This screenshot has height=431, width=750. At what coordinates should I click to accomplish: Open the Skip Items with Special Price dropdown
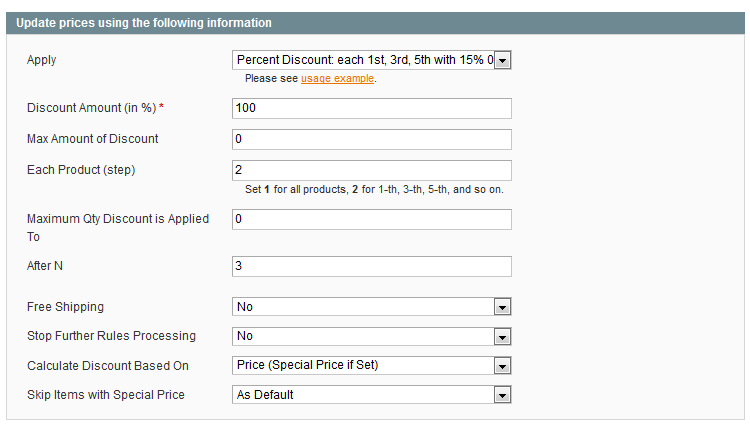pos(372,395)
